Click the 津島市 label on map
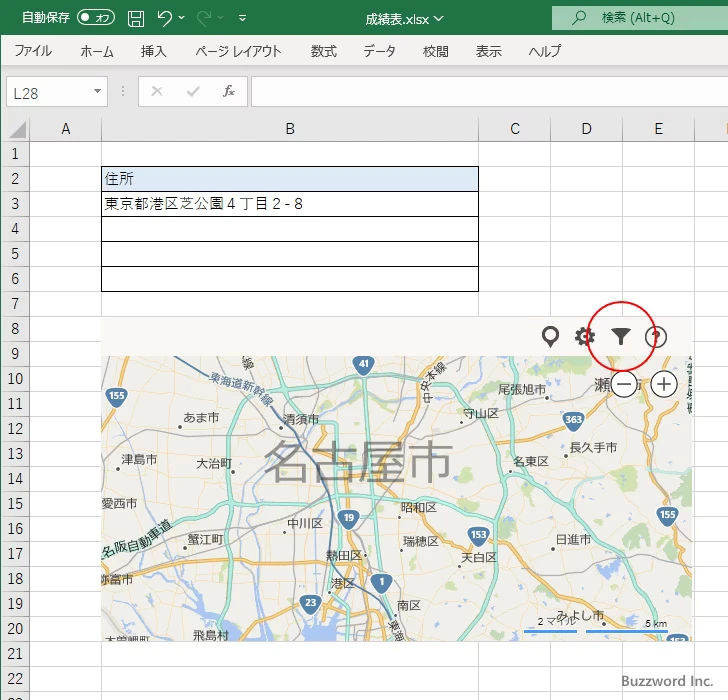The image size is (728, 700). click(x=139, y=460)
